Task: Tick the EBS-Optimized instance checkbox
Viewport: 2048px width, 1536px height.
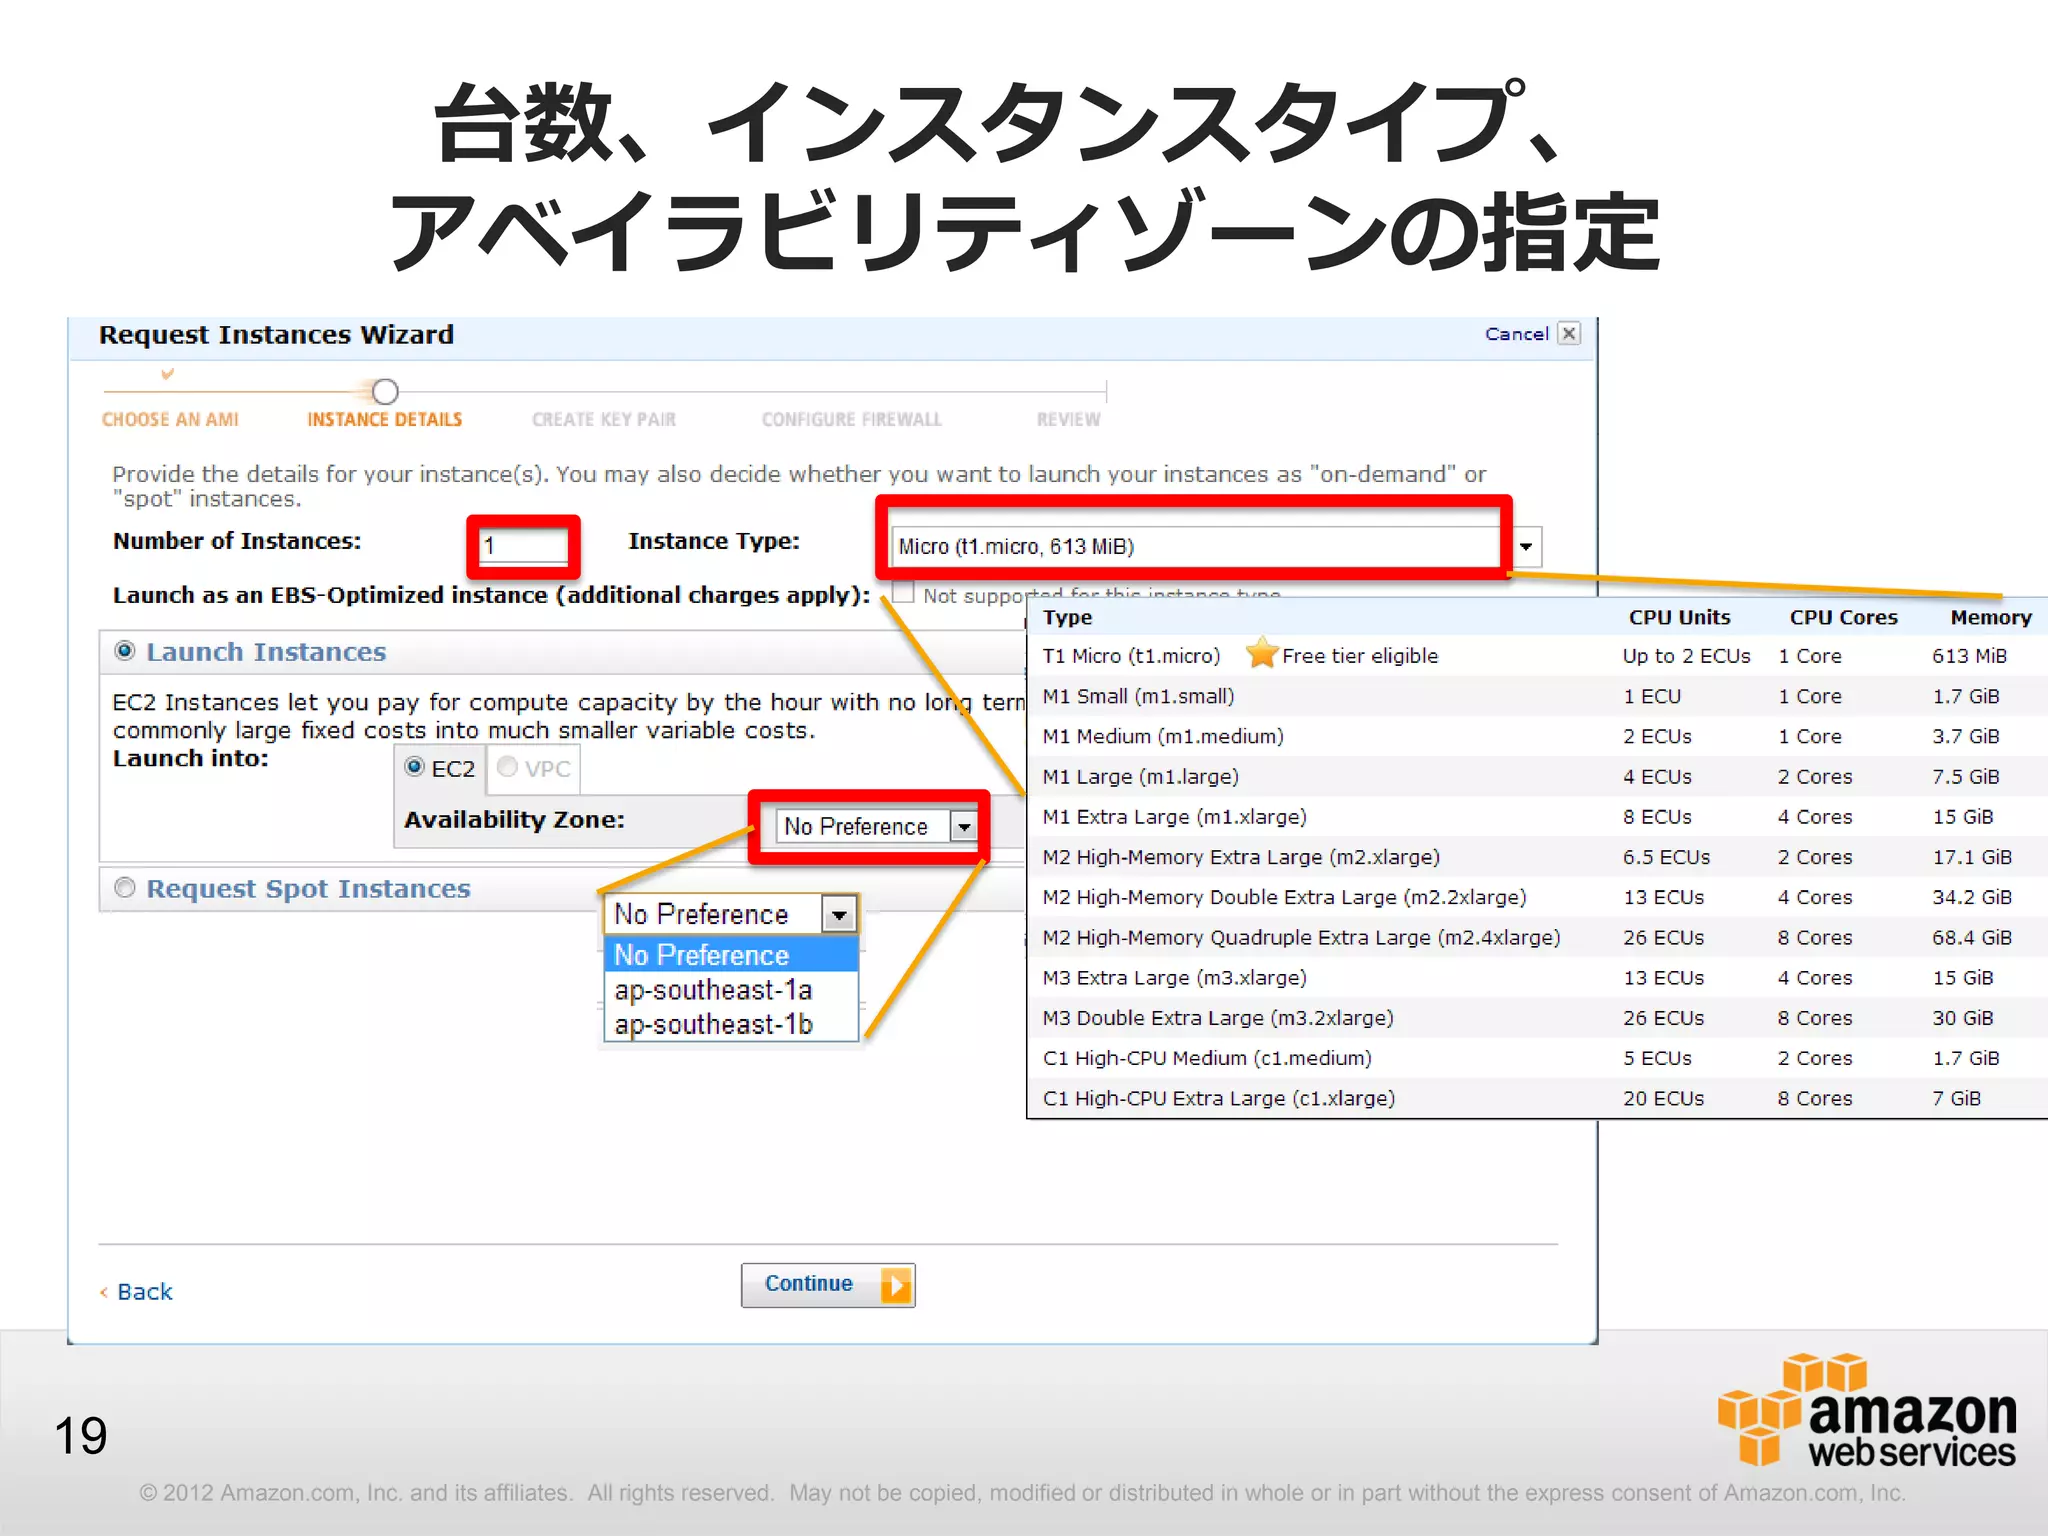Action: coord(903,593)
